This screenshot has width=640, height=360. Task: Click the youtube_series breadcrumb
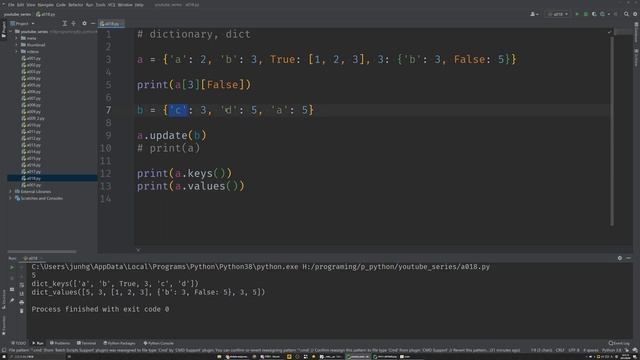point(17,14)
